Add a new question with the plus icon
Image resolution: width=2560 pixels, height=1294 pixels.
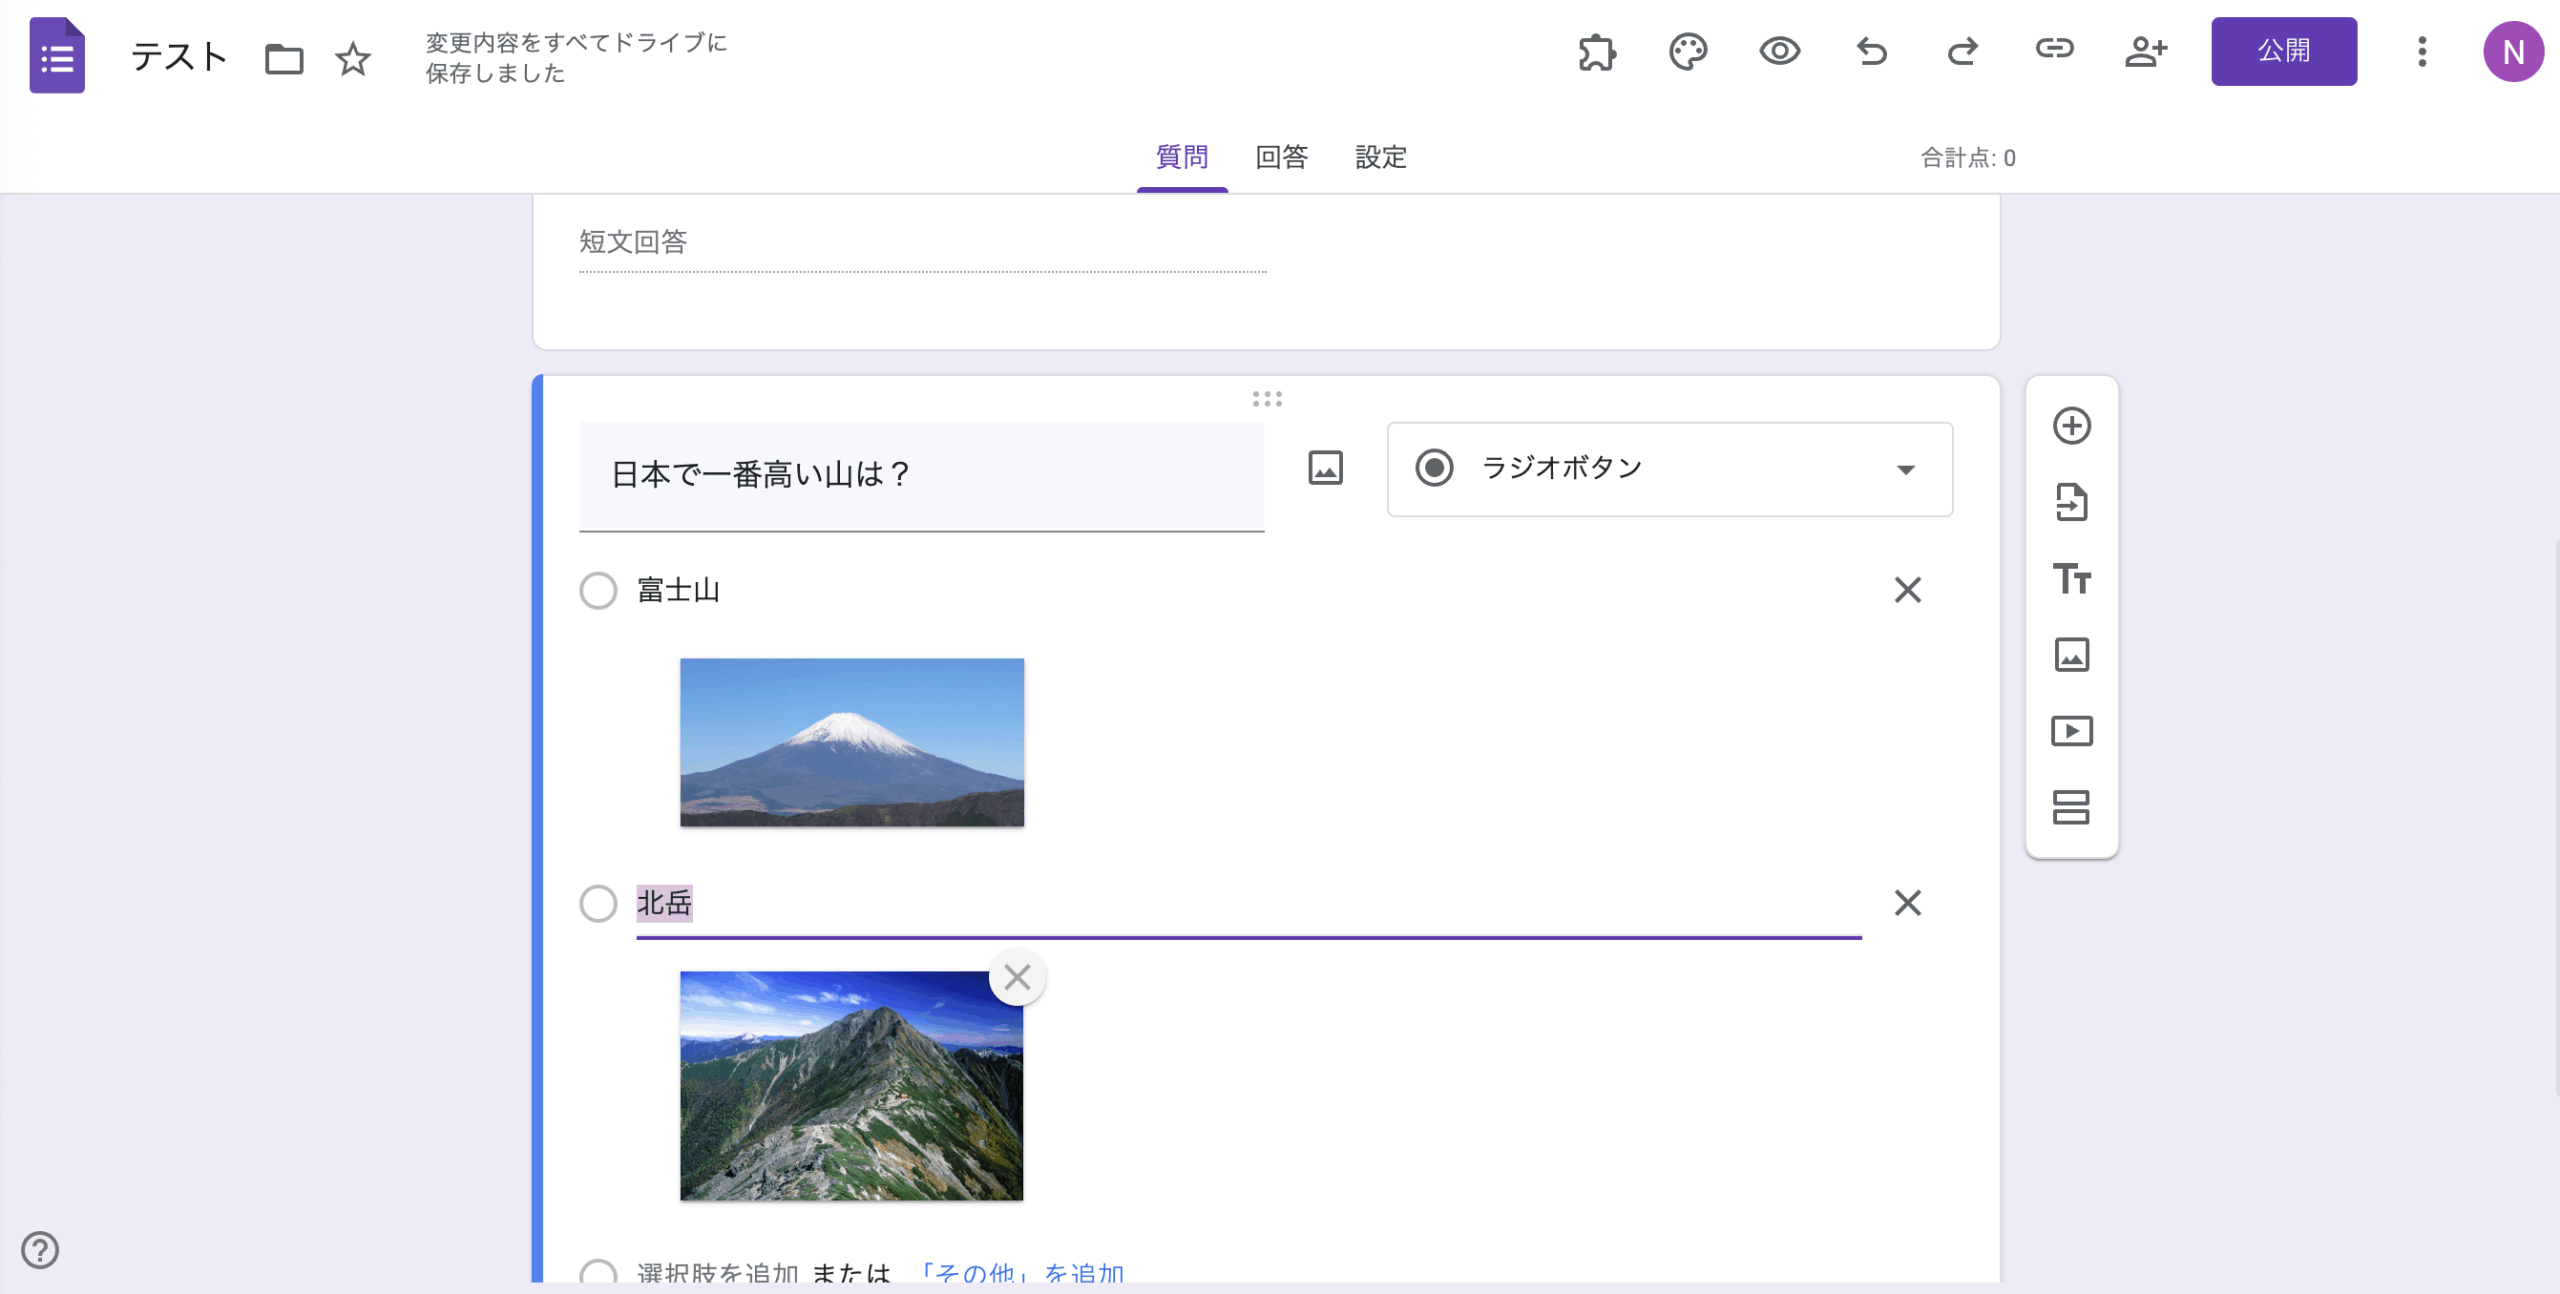click(2073, 426)
